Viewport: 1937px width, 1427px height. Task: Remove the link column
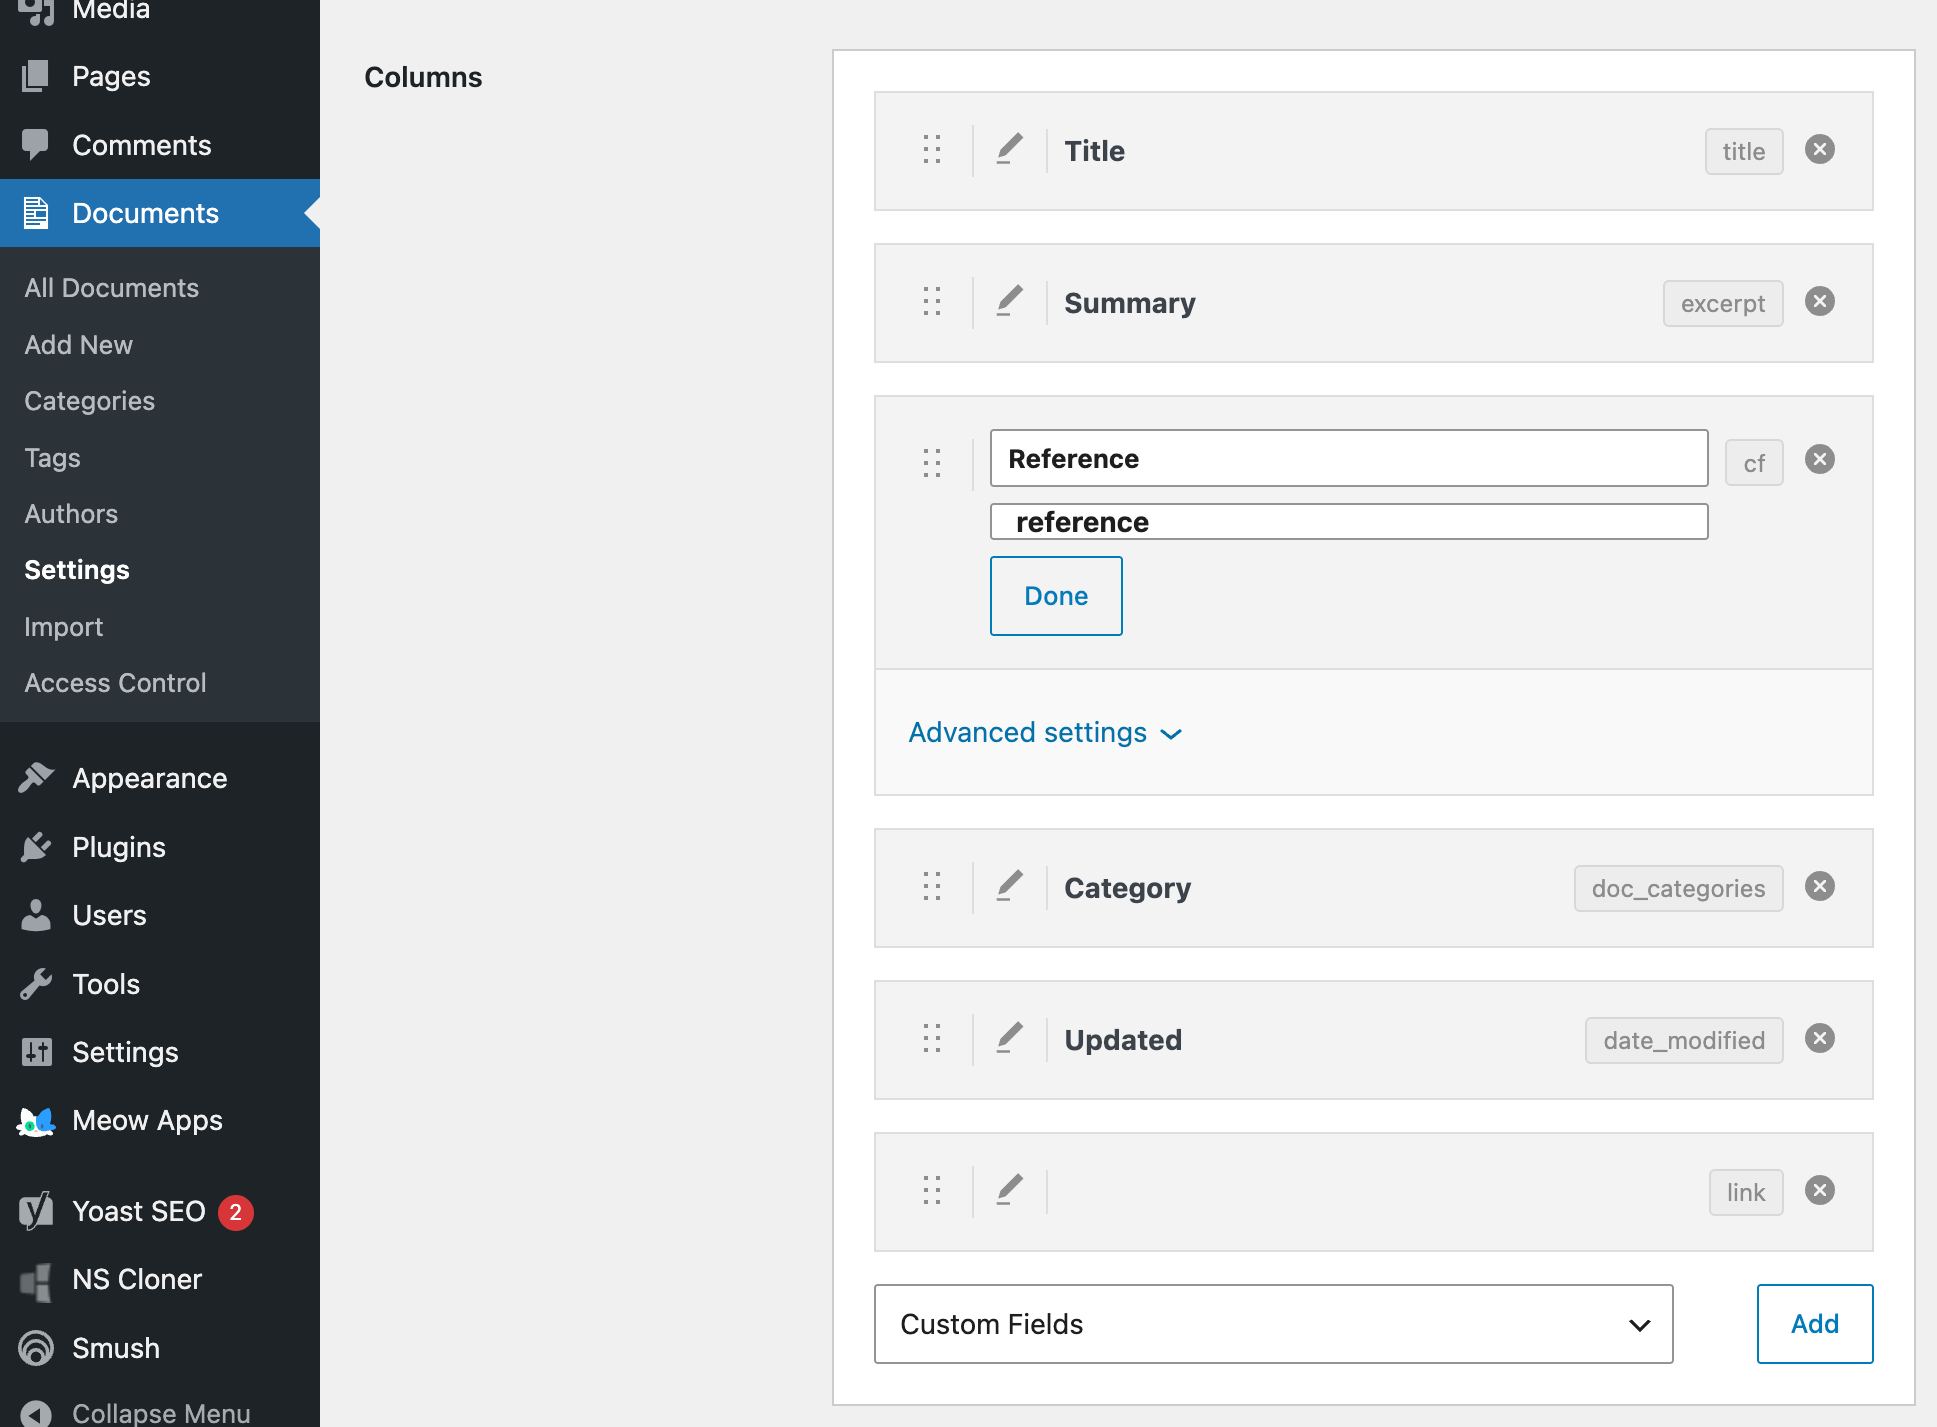pyautogui.click(x=1819, y=1190)
